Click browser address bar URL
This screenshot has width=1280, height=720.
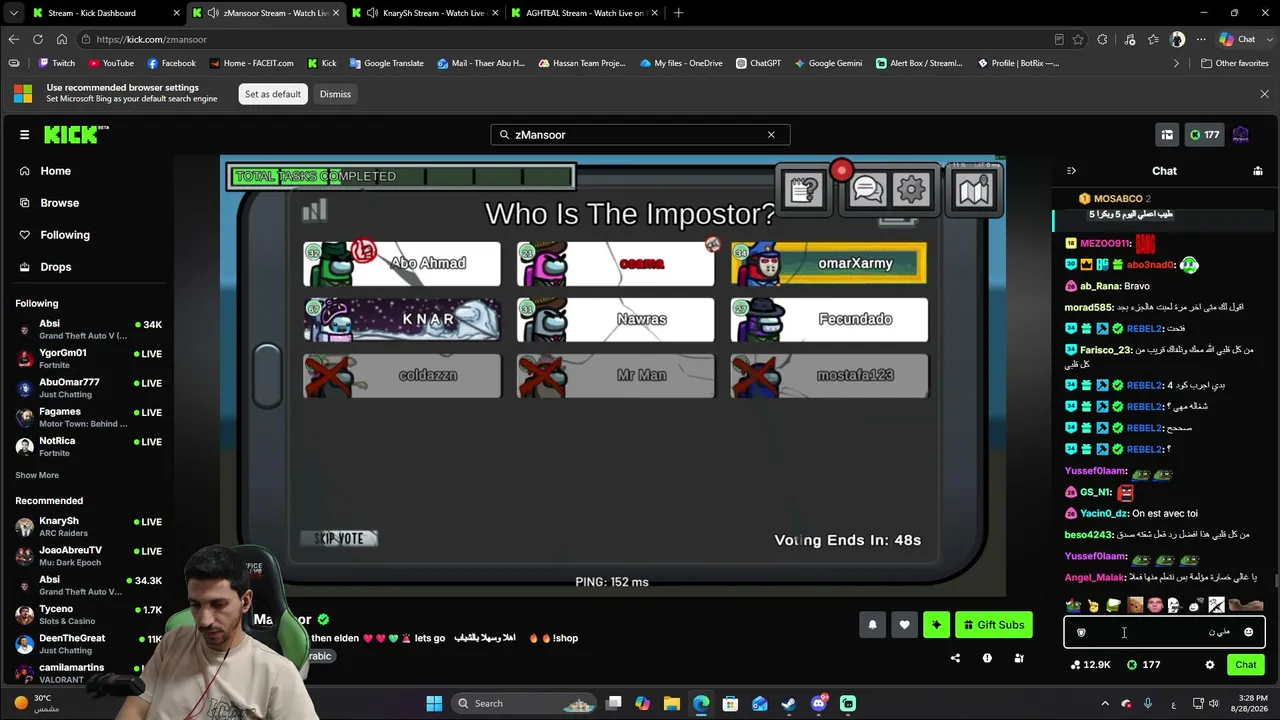tap(152, 39)
